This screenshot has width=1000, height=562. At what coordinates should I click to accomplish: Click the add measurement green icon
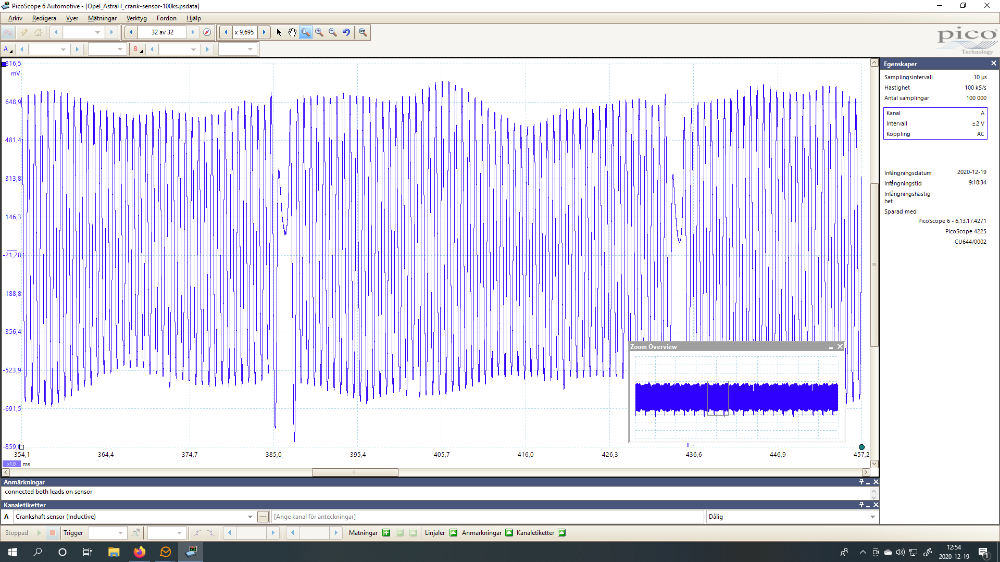[x=385, y=534]
